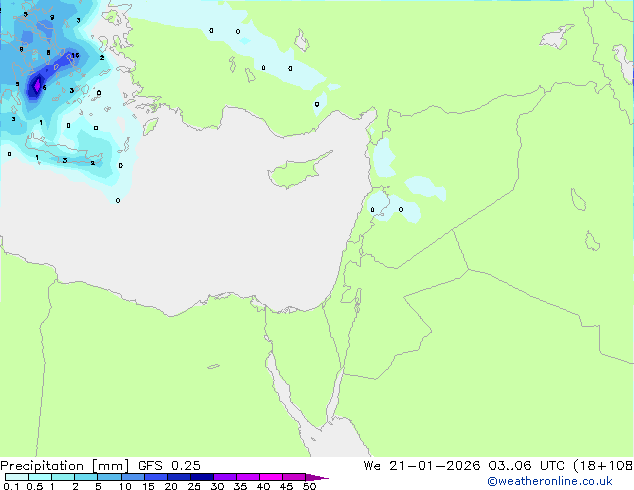
Task: Click the "(18+108" forecast run text
Action: coord(603,466)
